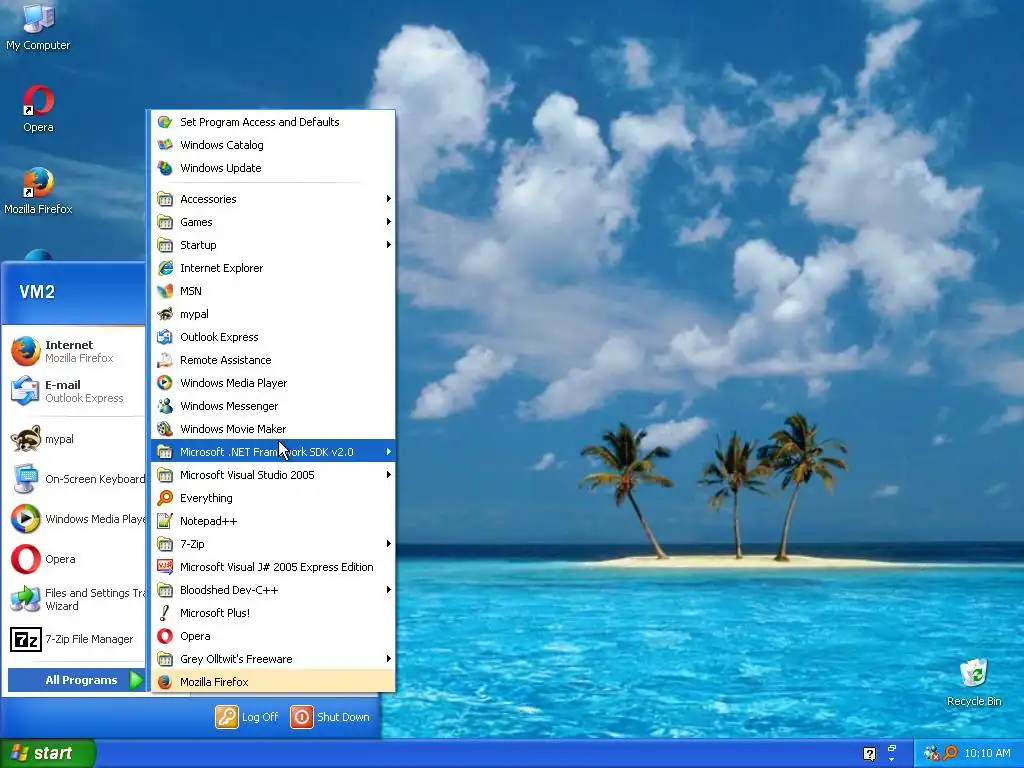Click the Log Off button
1024x768 pixels.
click(247, 716)
